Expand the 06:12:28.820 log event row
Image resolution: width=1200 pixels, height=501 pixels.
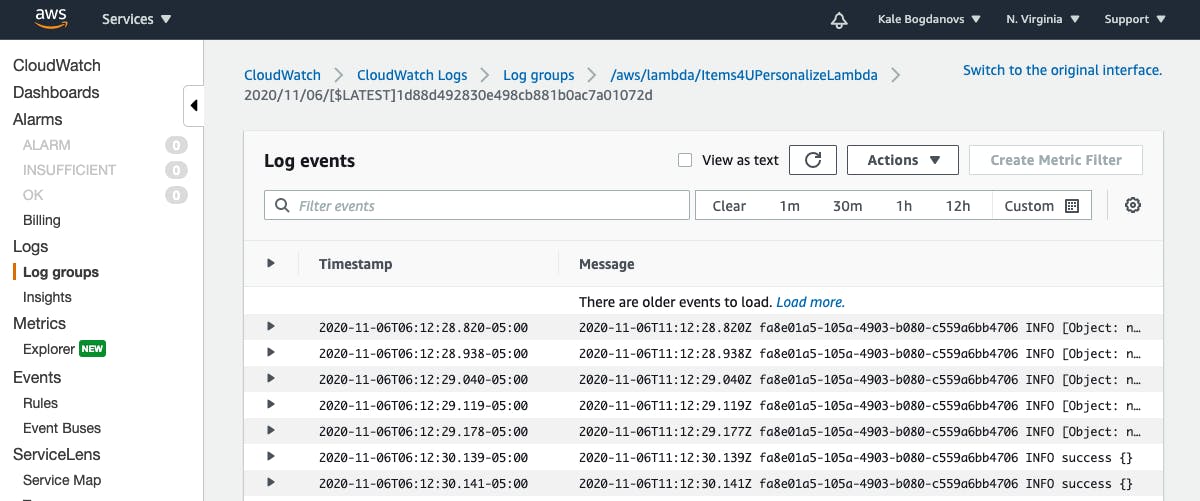point(271,326)
